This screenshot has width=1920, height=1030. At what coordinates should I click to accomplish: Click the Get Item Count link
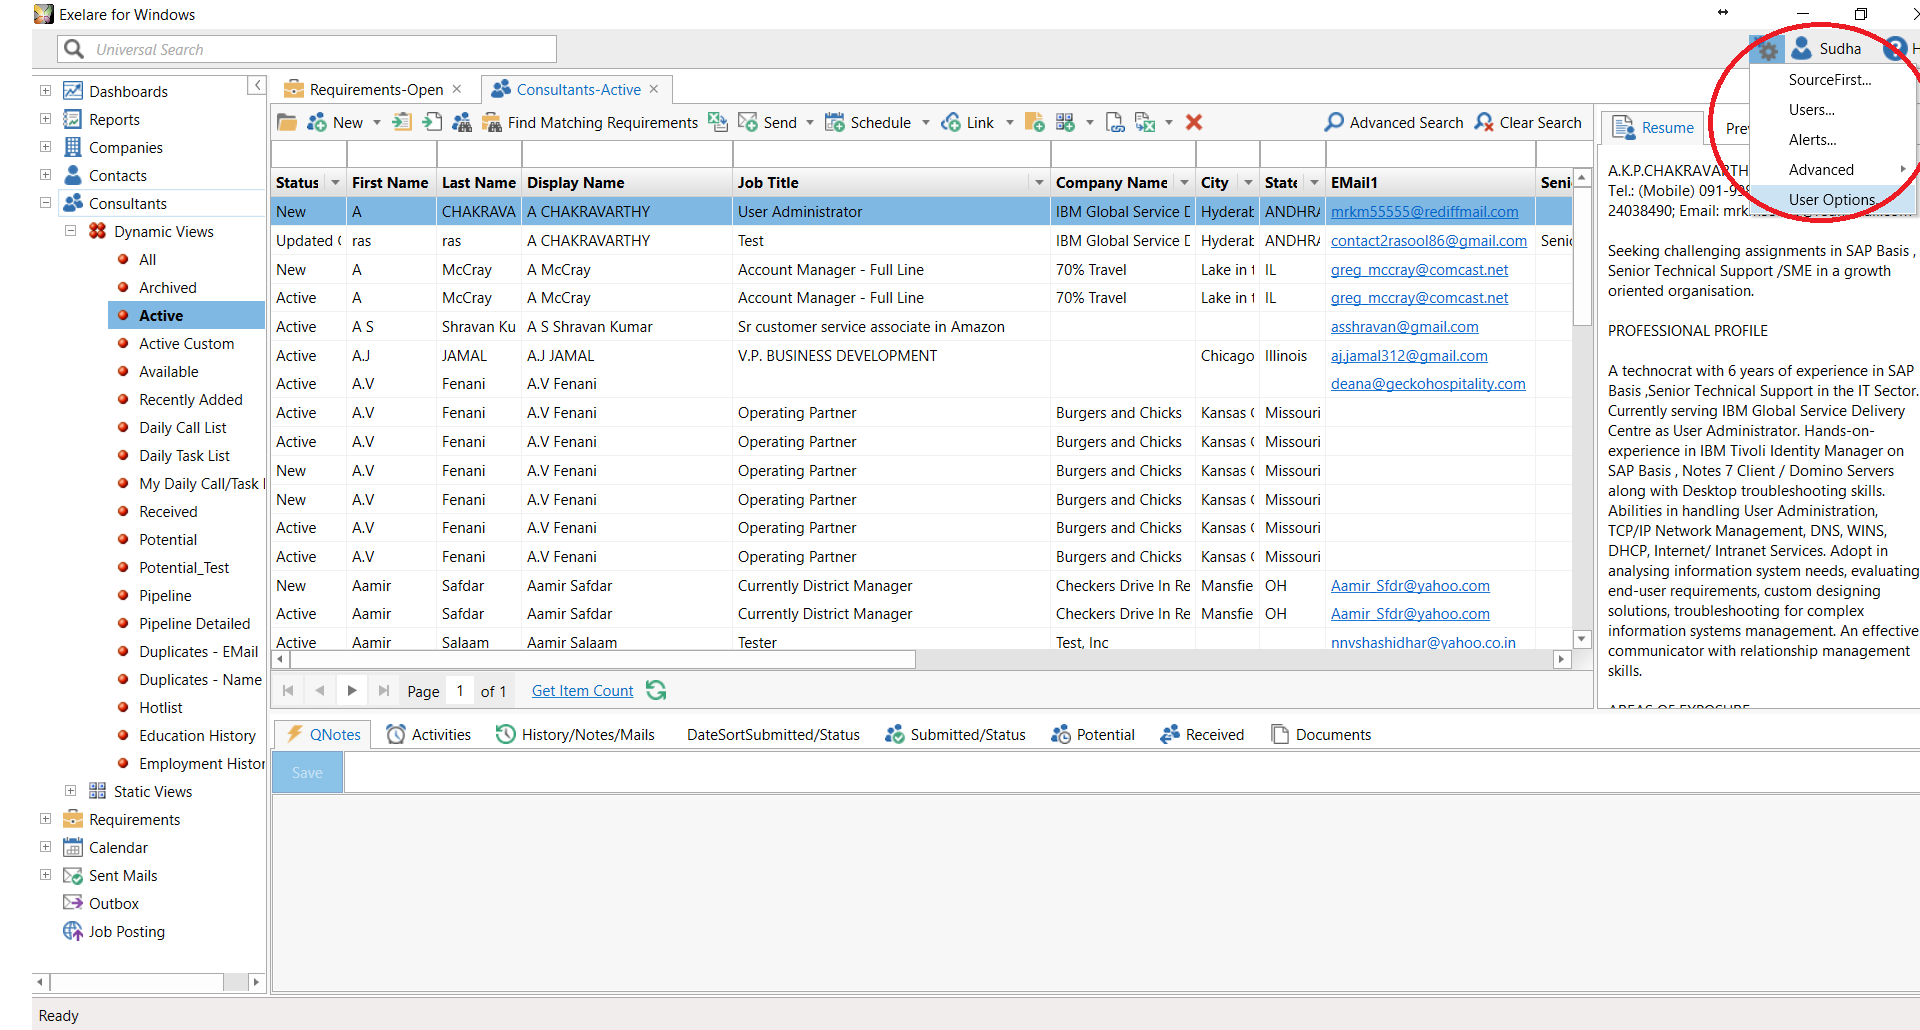point(582,691)
